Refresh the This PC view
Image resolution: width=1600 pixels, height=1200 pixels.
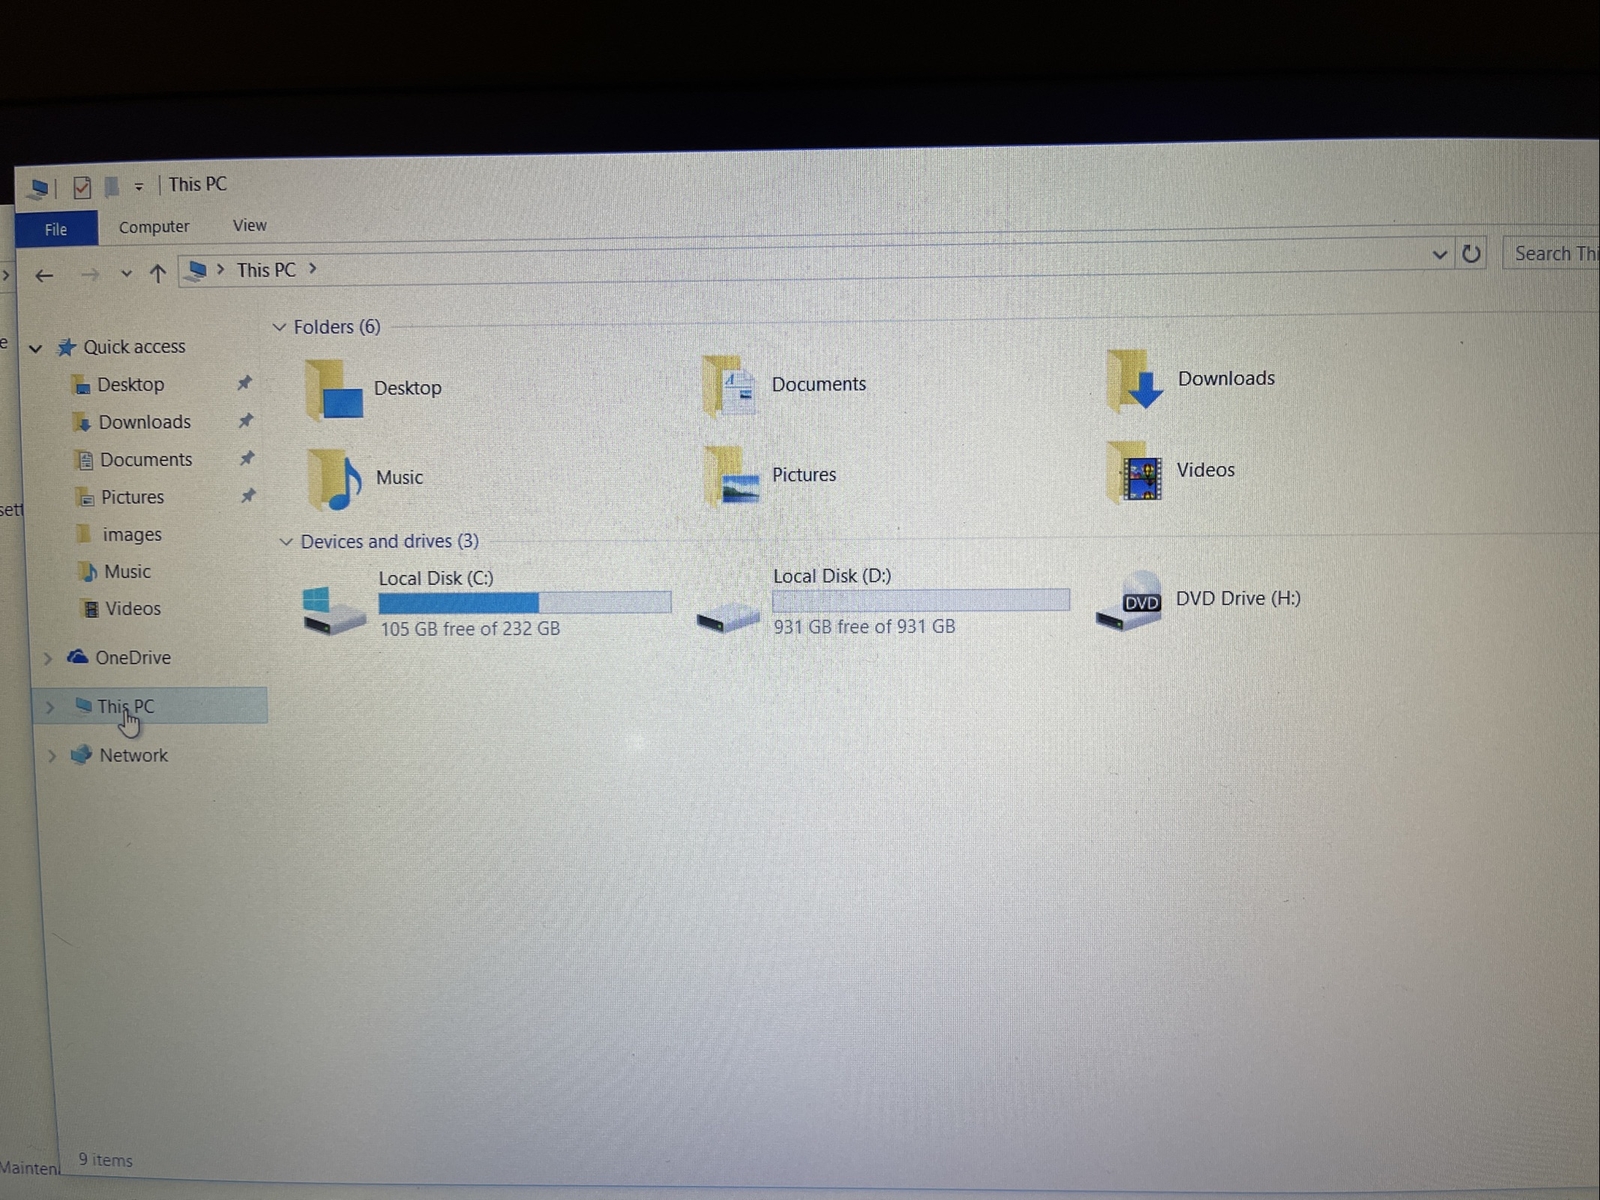click(1471, 253)
